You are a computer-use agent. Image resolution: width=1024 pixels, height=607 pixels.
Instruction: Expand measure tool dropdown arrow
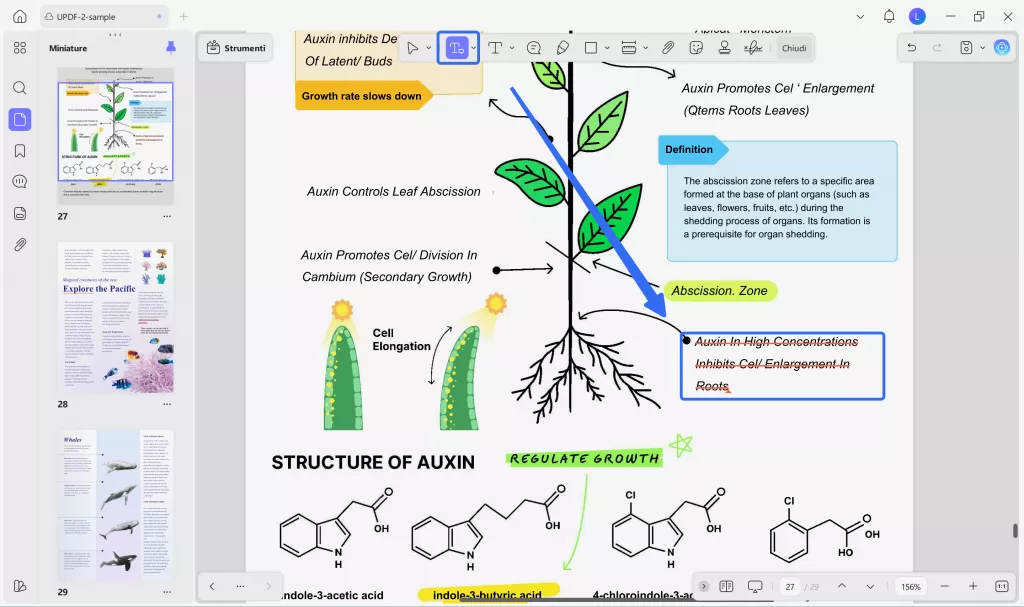(x=645, y=48)
